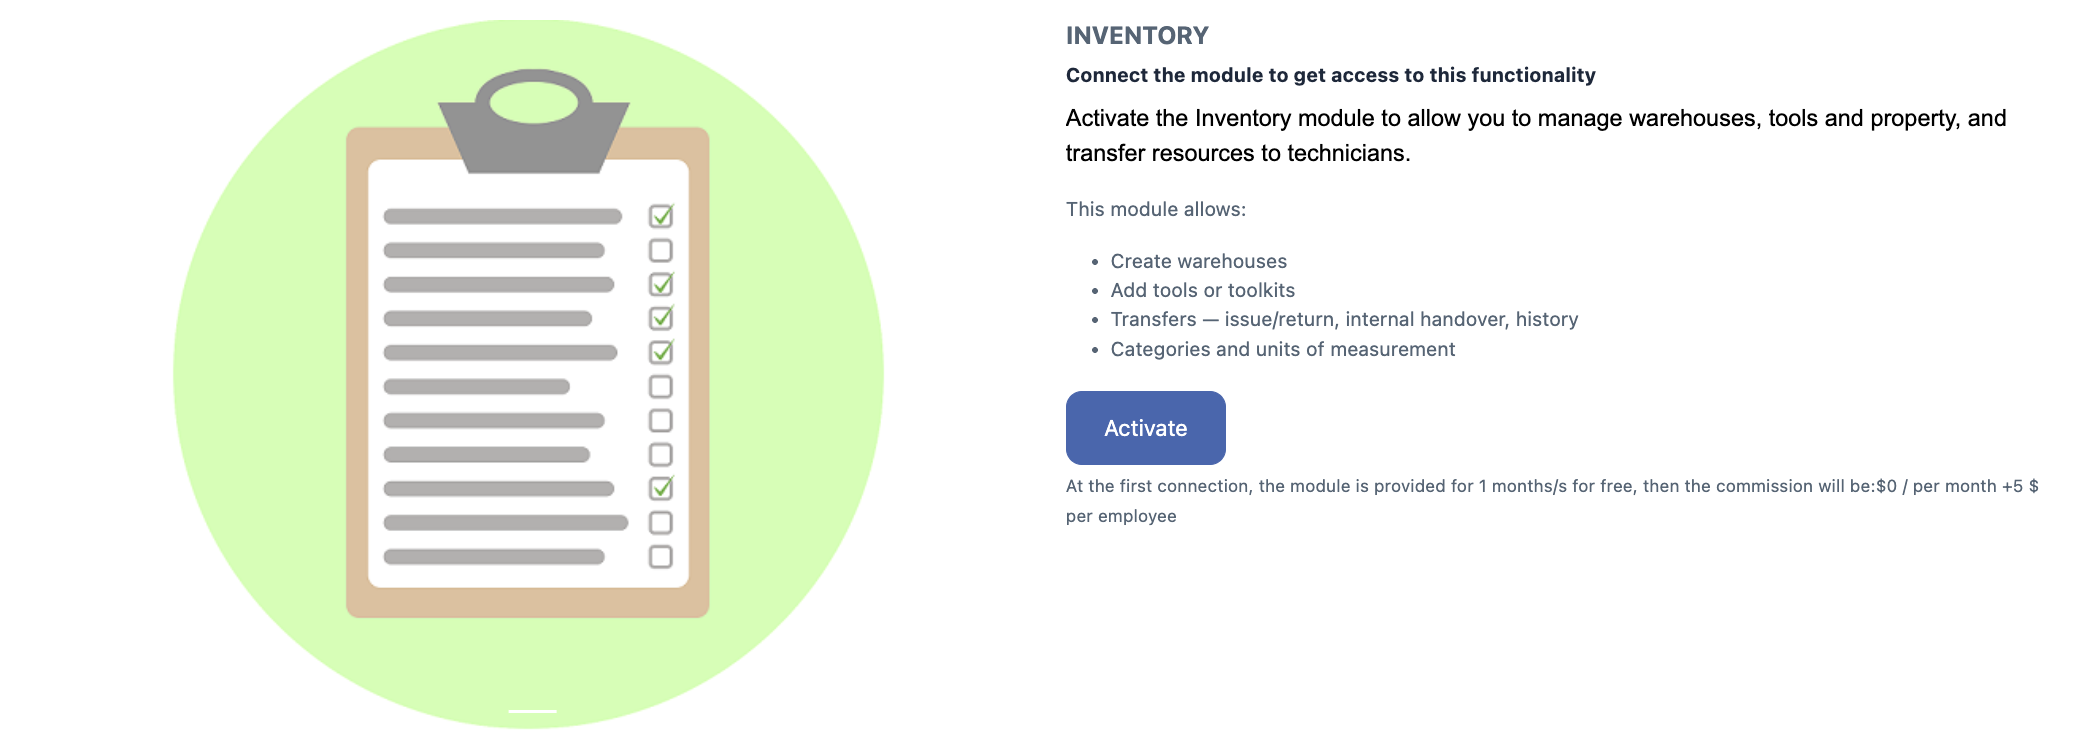Viewport: 2094px width, 756px height.
Task: Click the bottom gray text line on the clipboard
Action: click(494, 557)
